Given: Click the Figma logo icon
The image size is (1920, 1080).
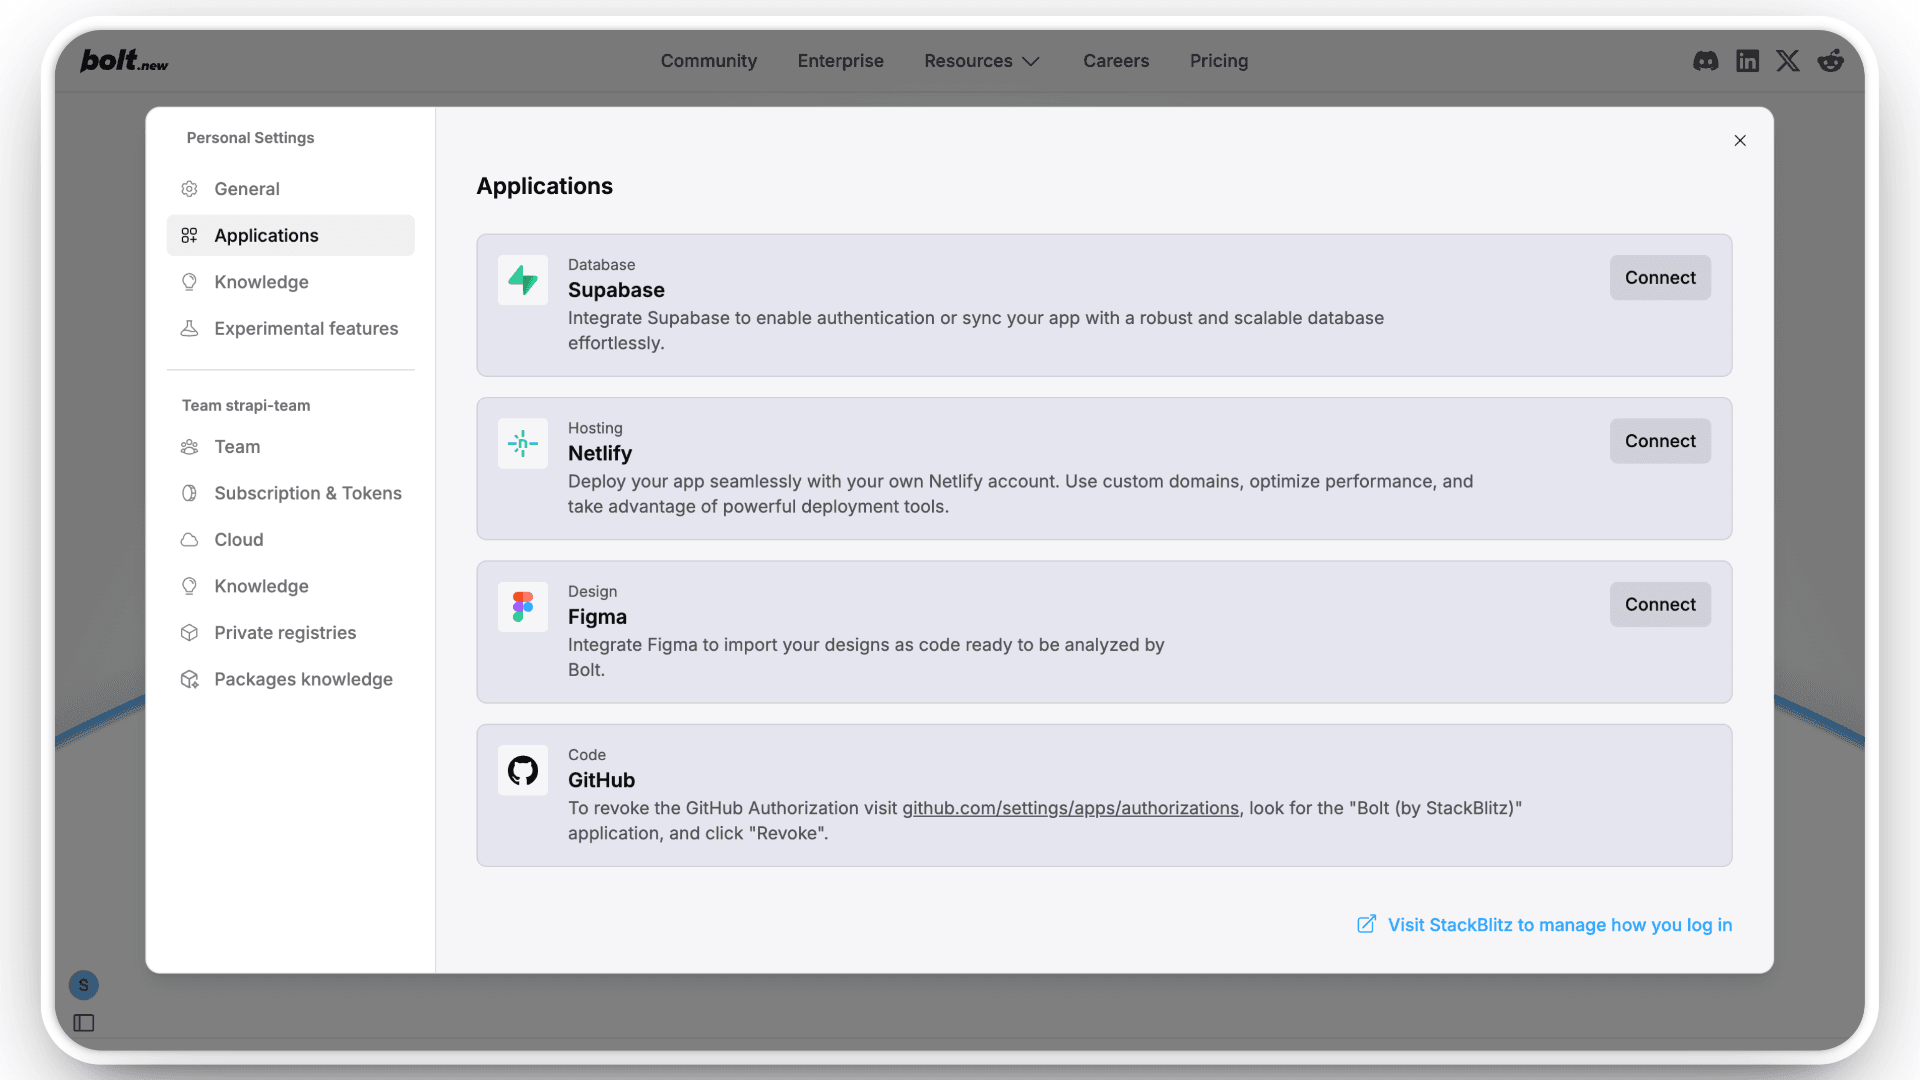Looking at the screenshot, I should pos(523,607).
